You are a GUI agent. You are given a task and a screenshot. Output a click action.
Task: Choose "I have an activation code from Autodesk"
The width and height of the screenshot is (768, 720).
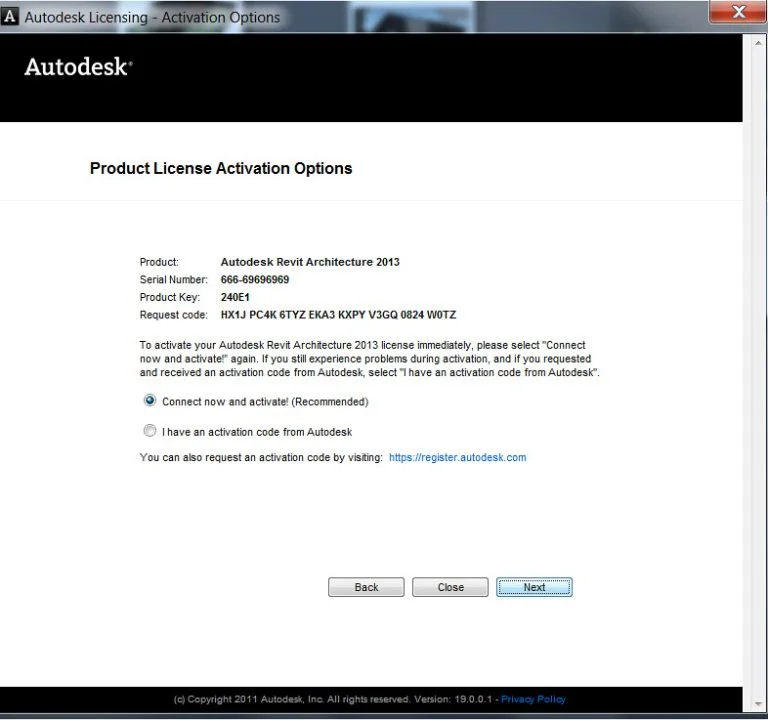pyautogui.click(x=150, y=431)
